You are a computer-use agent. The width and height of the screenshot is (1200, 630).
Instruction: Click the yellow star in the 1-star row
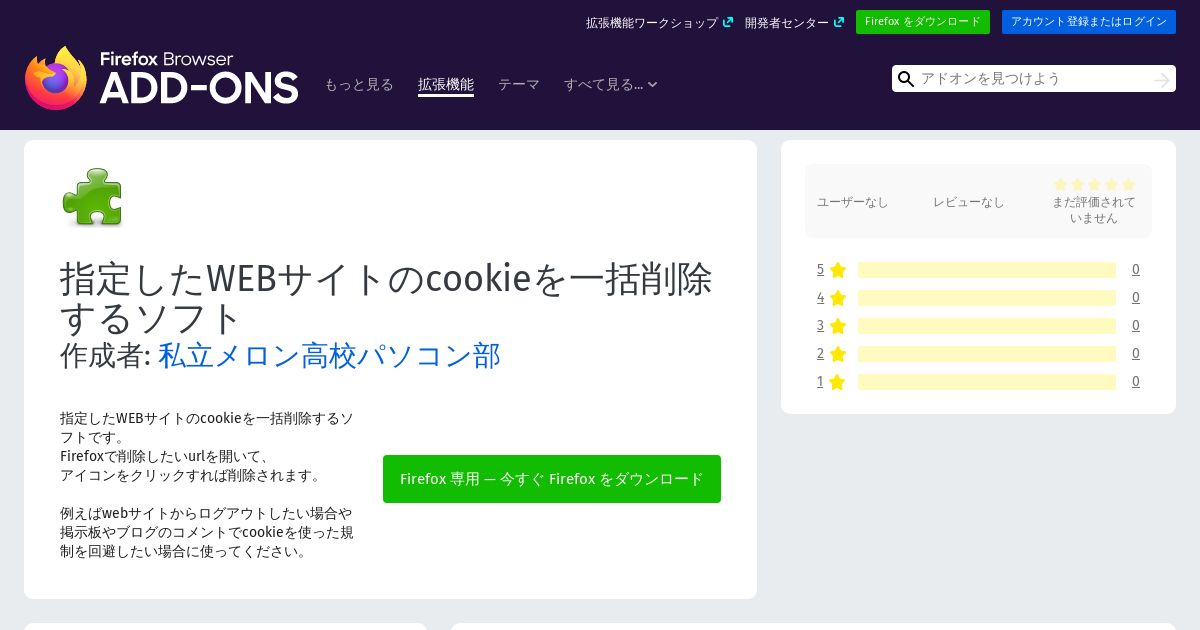coord(838,382)
